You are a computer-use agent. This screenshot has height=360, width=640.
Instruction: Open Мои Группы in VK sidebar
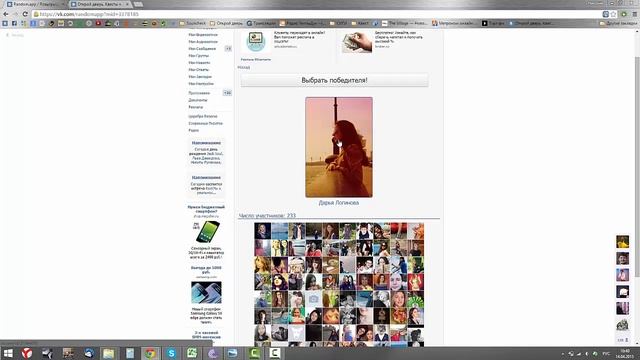[x=199, y=56]
